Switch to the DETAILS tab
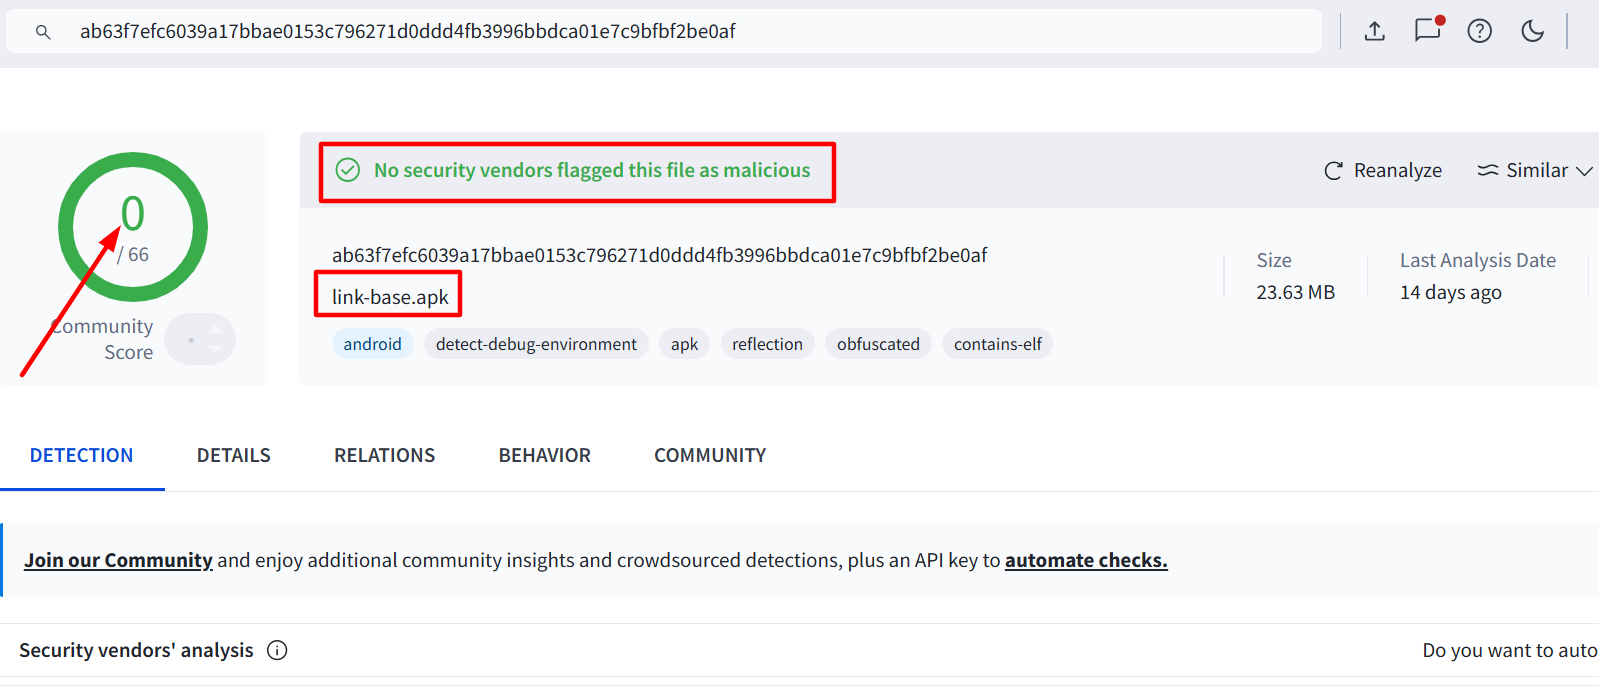 234,456
